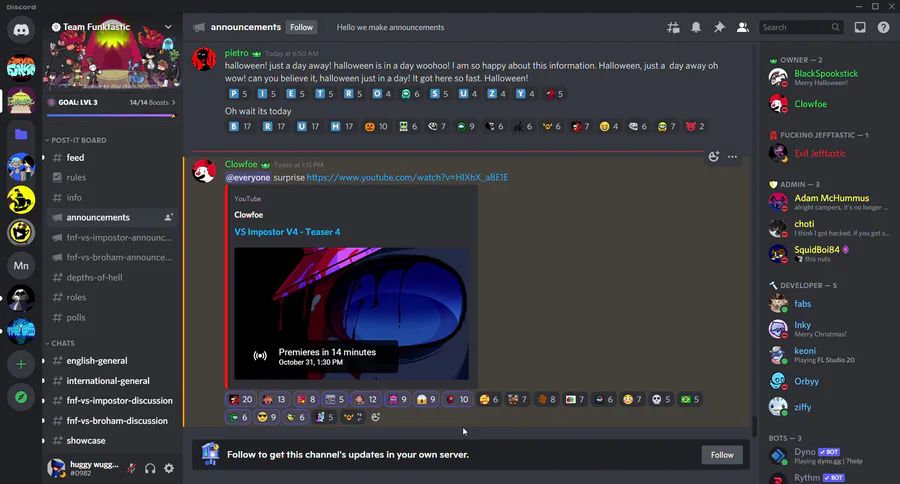Open Discord home direct messages

click(21, 30)
